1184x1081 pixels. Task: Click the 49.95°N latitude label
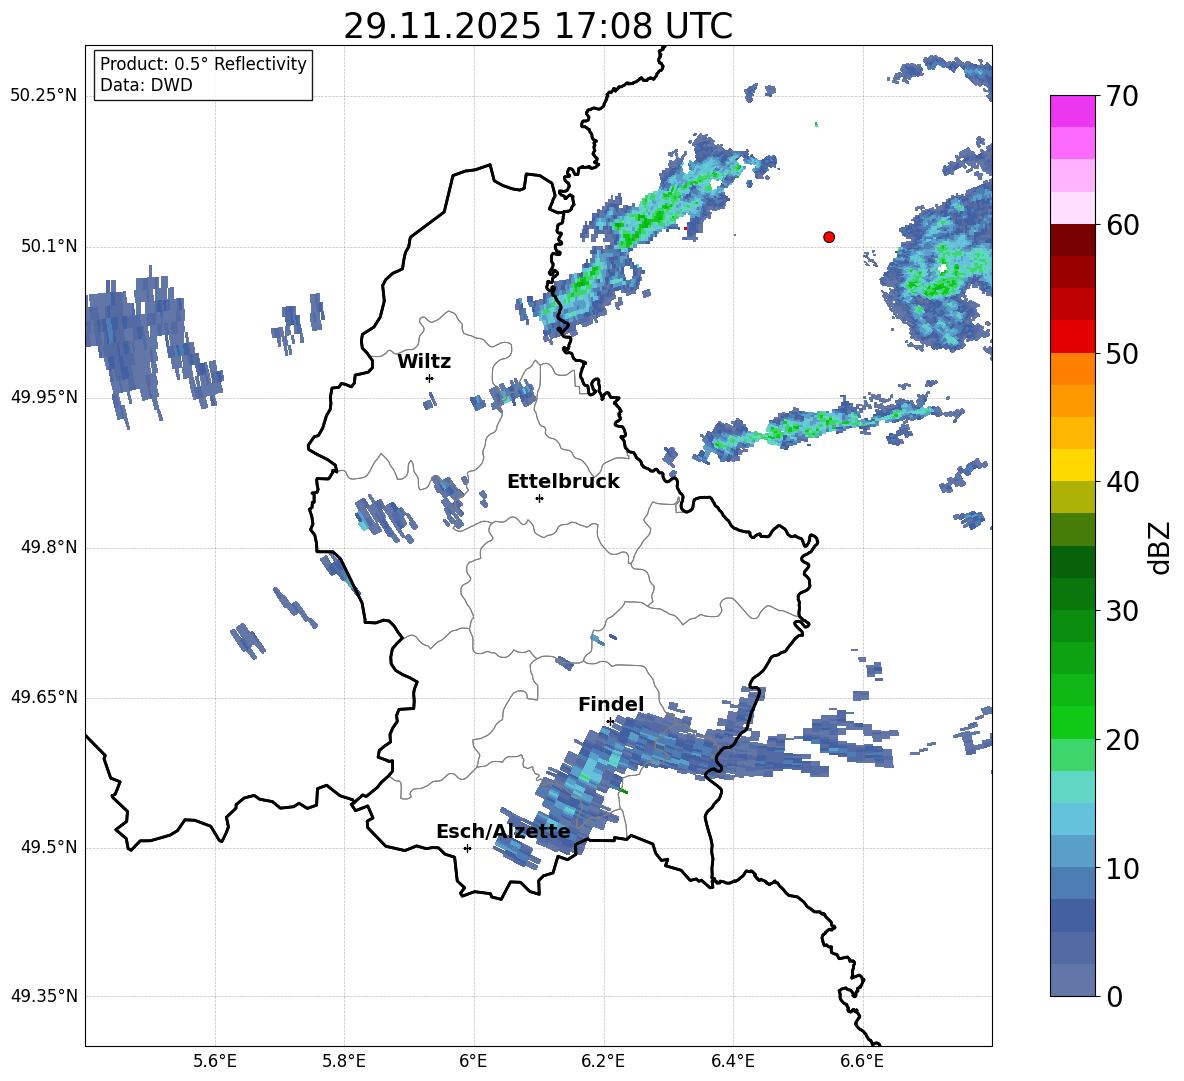coord(44,397)
